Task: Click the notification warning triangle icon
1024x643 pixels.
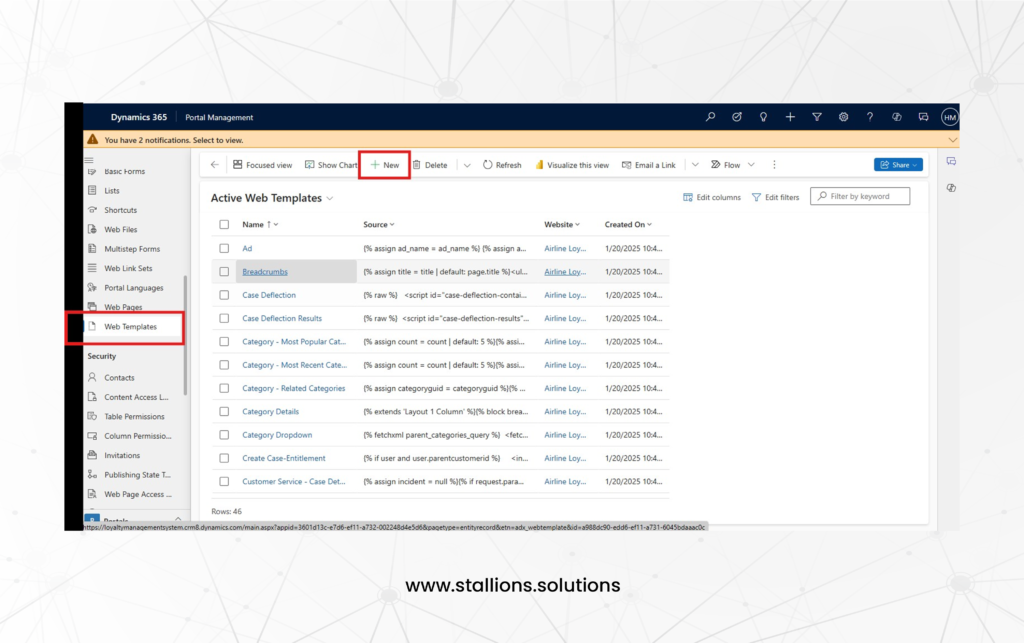Action: 93,139
